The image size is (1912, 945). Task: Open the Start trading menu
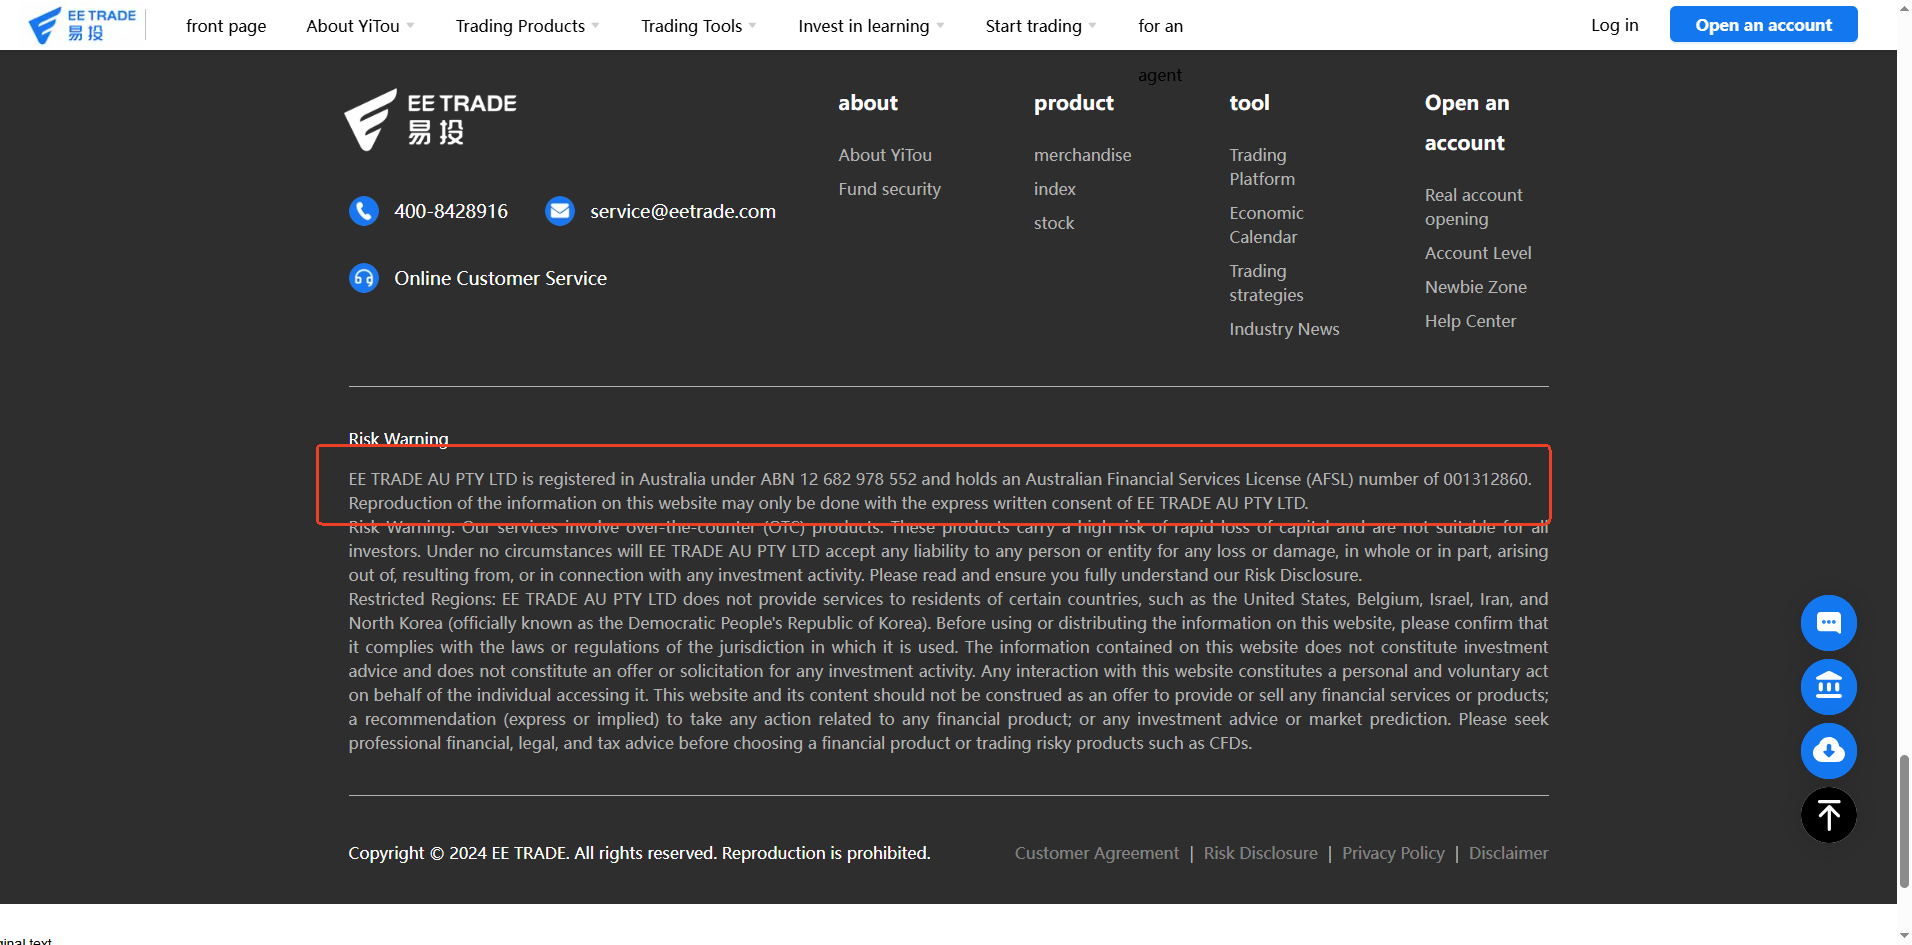(x=1034, y=26)
